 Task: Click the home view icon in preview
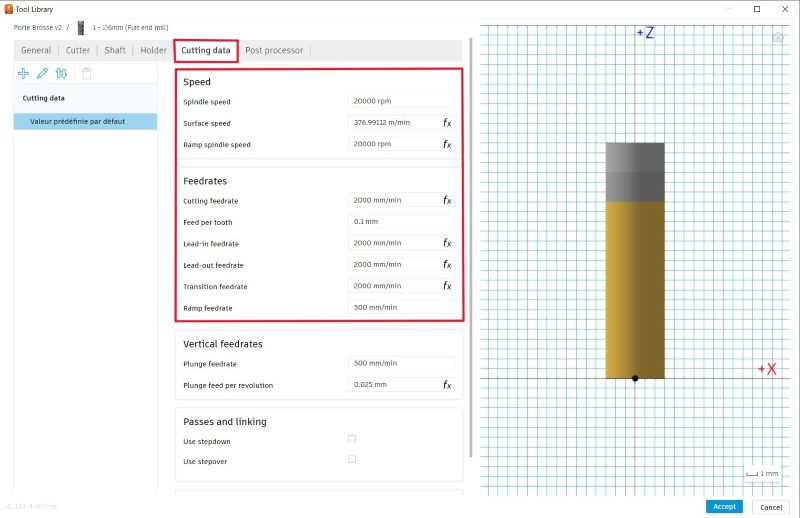click(x=777, y=37)
